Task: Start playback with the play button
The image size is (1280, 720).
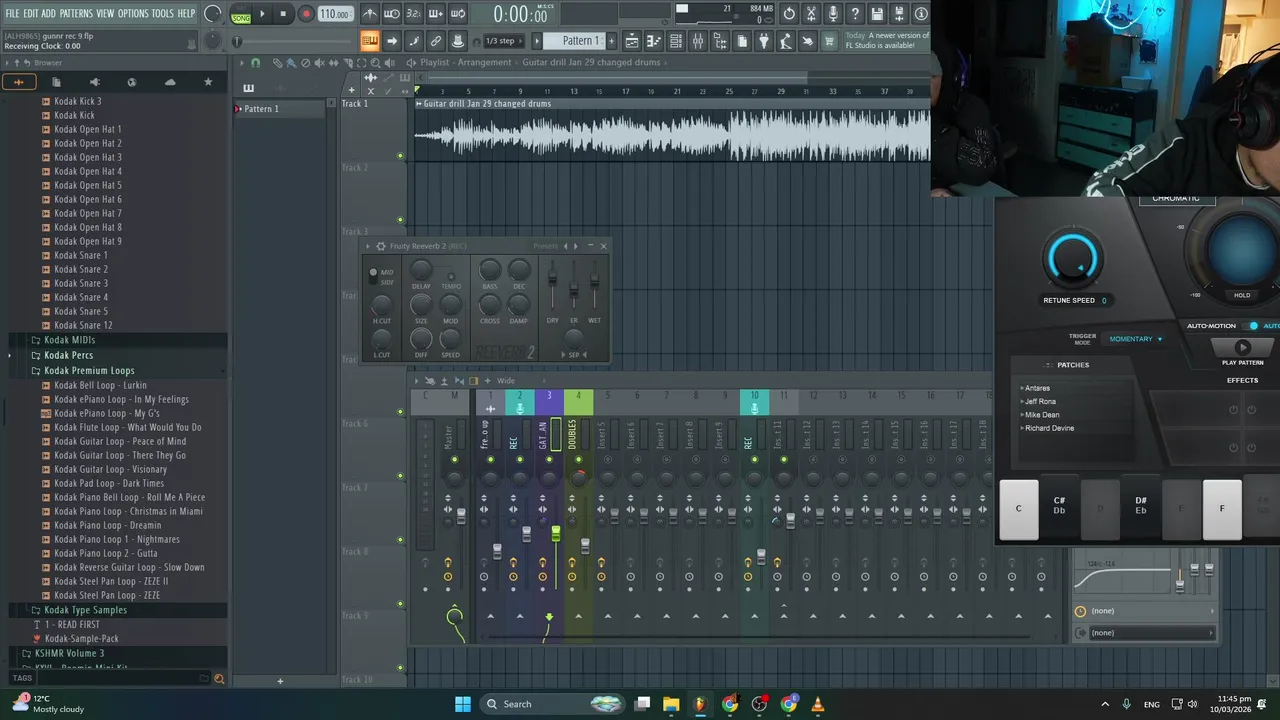Action: [x=263, y=14]
